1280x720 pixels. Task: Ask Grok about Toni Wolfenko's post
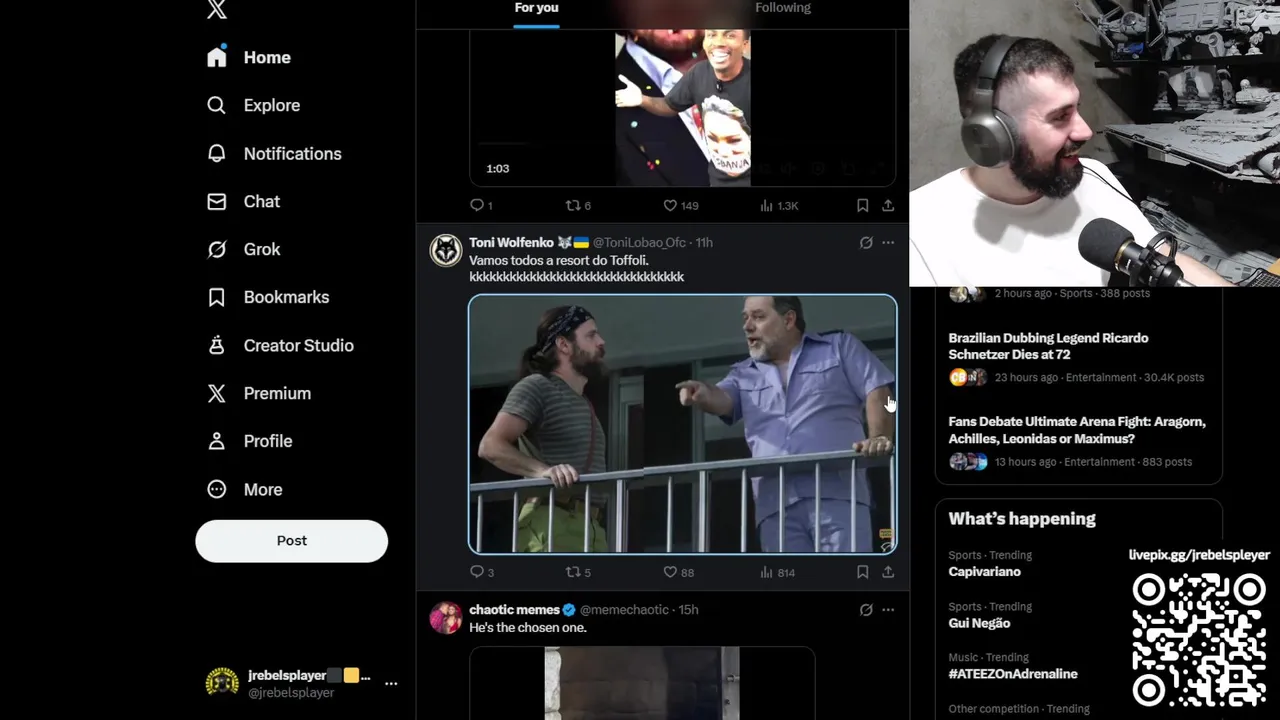(866, 242)
